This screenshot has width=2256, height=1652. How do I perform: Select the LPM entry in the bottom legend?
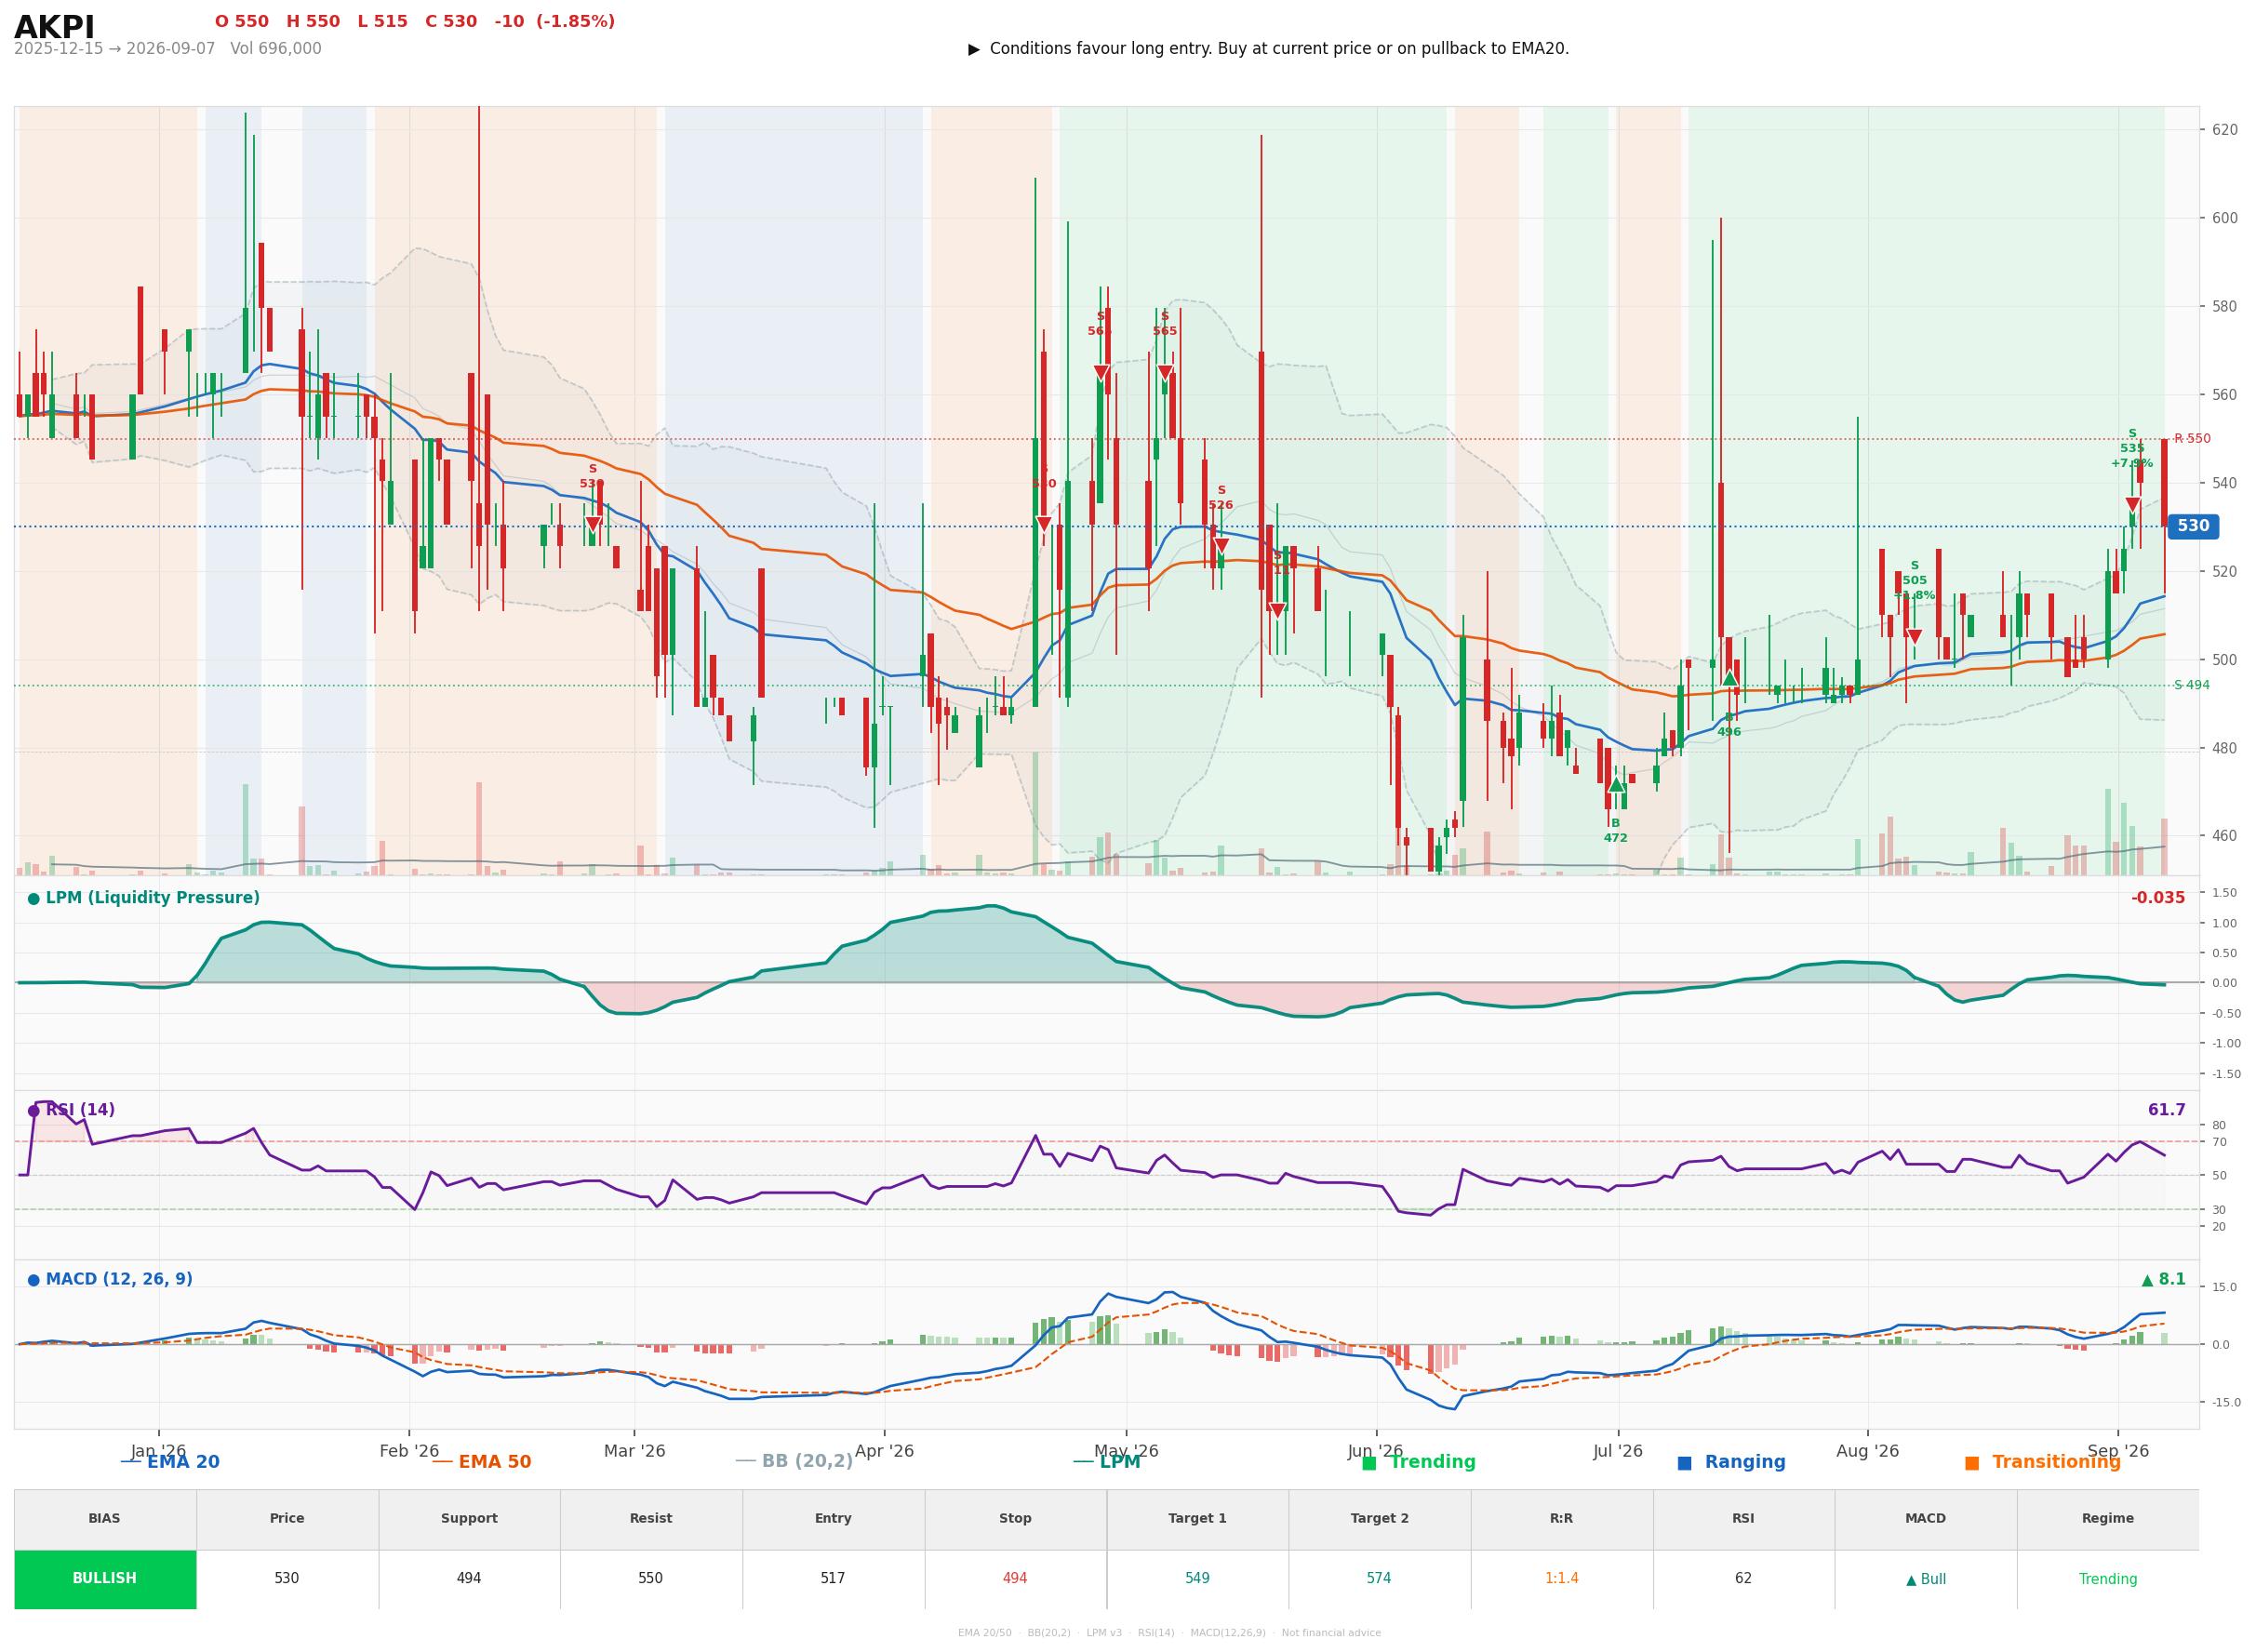(1106, 1462)
